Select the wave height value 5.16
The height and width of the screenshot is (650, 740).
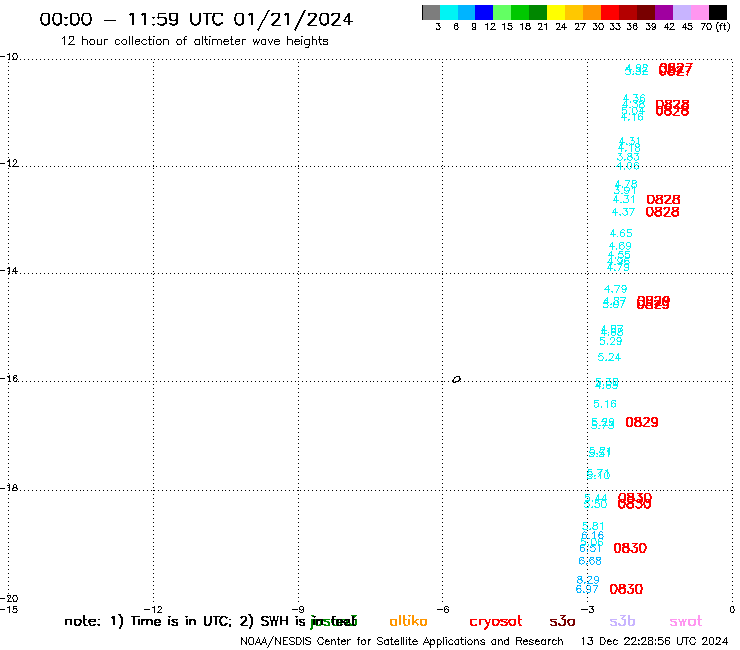tap(605, 404)
